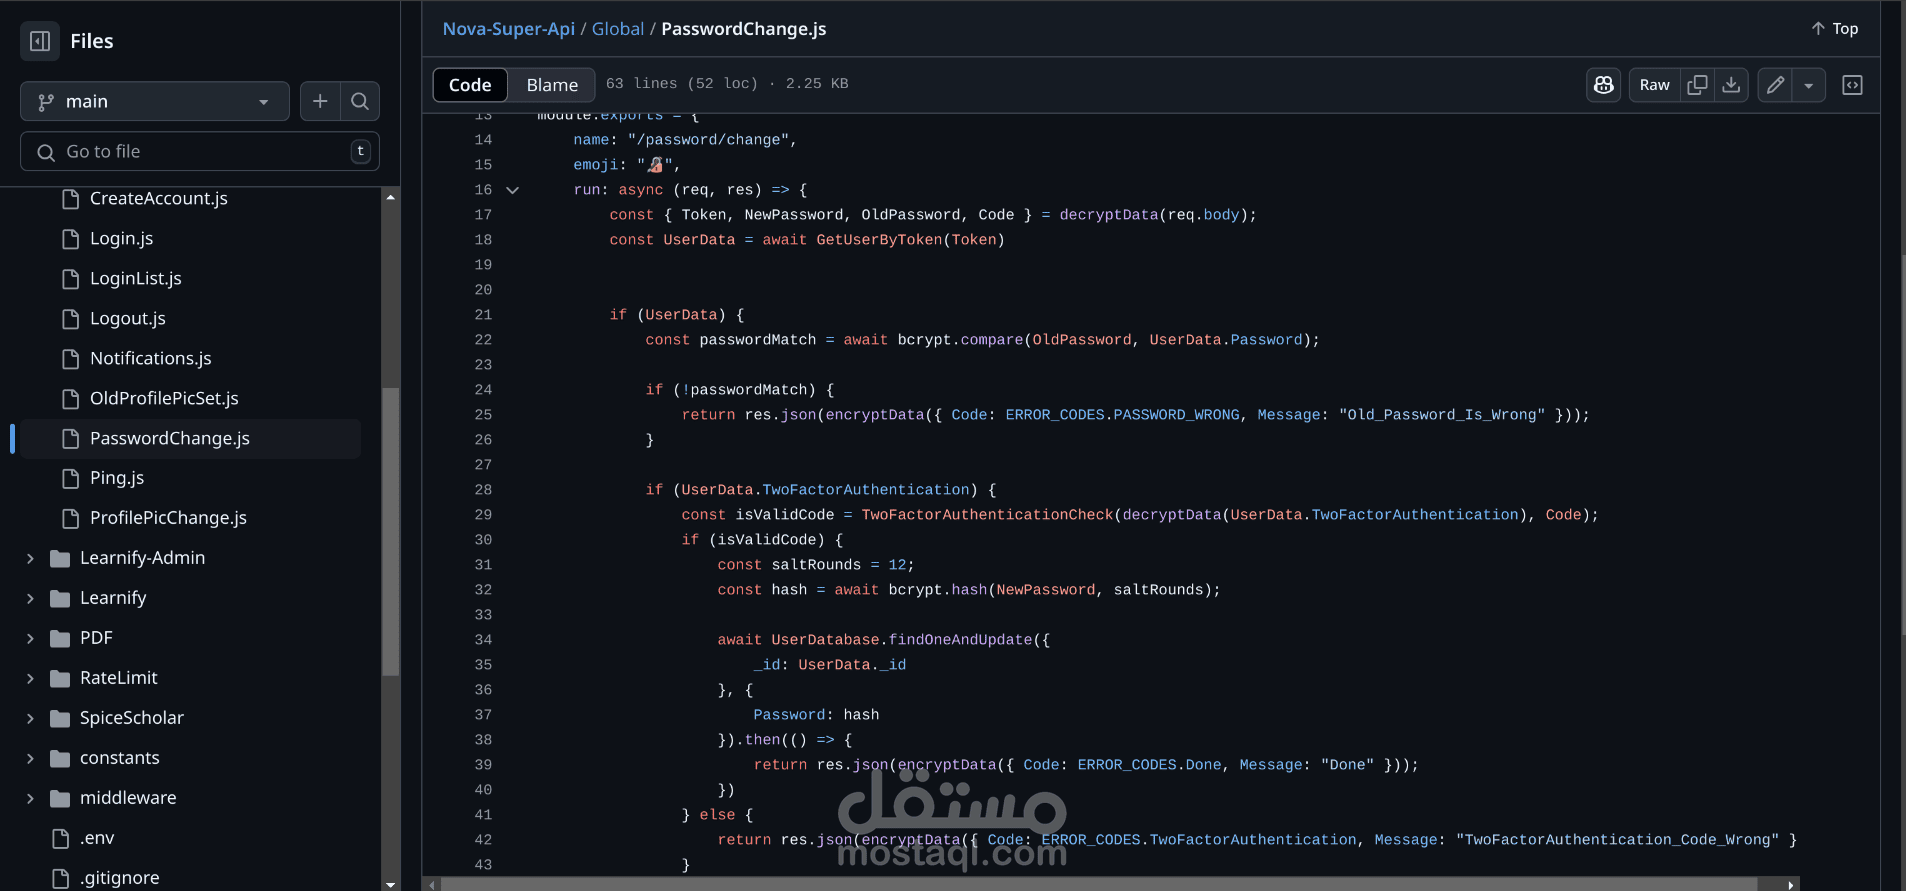The width and height of the screenshot is (1906, 891).
Task: Open file search magnifier button
Action: (x=360, y=101)
